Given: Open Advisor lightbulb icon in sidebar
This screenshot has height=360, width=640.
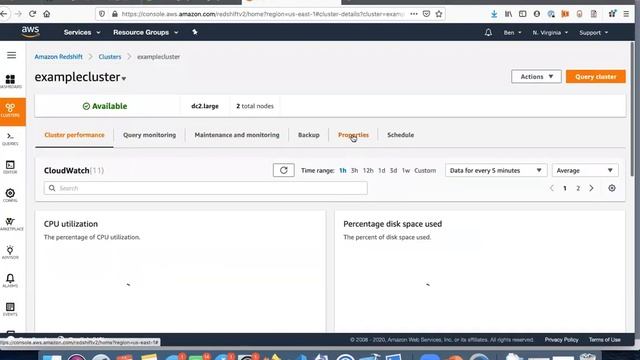Looking at the screenshot, I should (x=11, y=253).
